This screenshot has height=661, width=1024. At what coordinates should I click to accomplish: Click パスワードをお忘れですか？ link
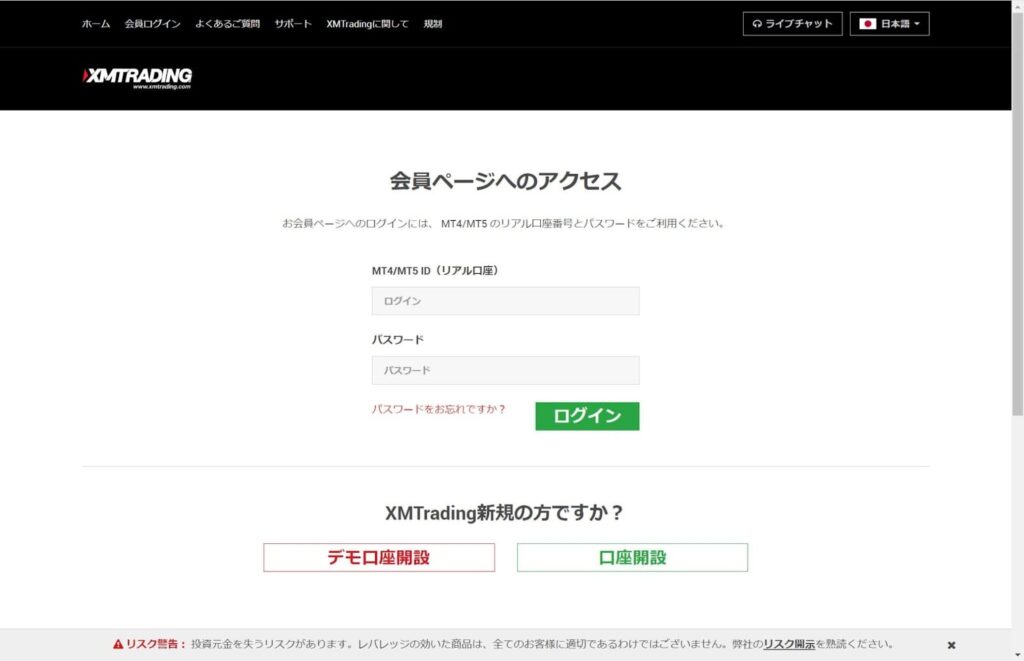438,410
